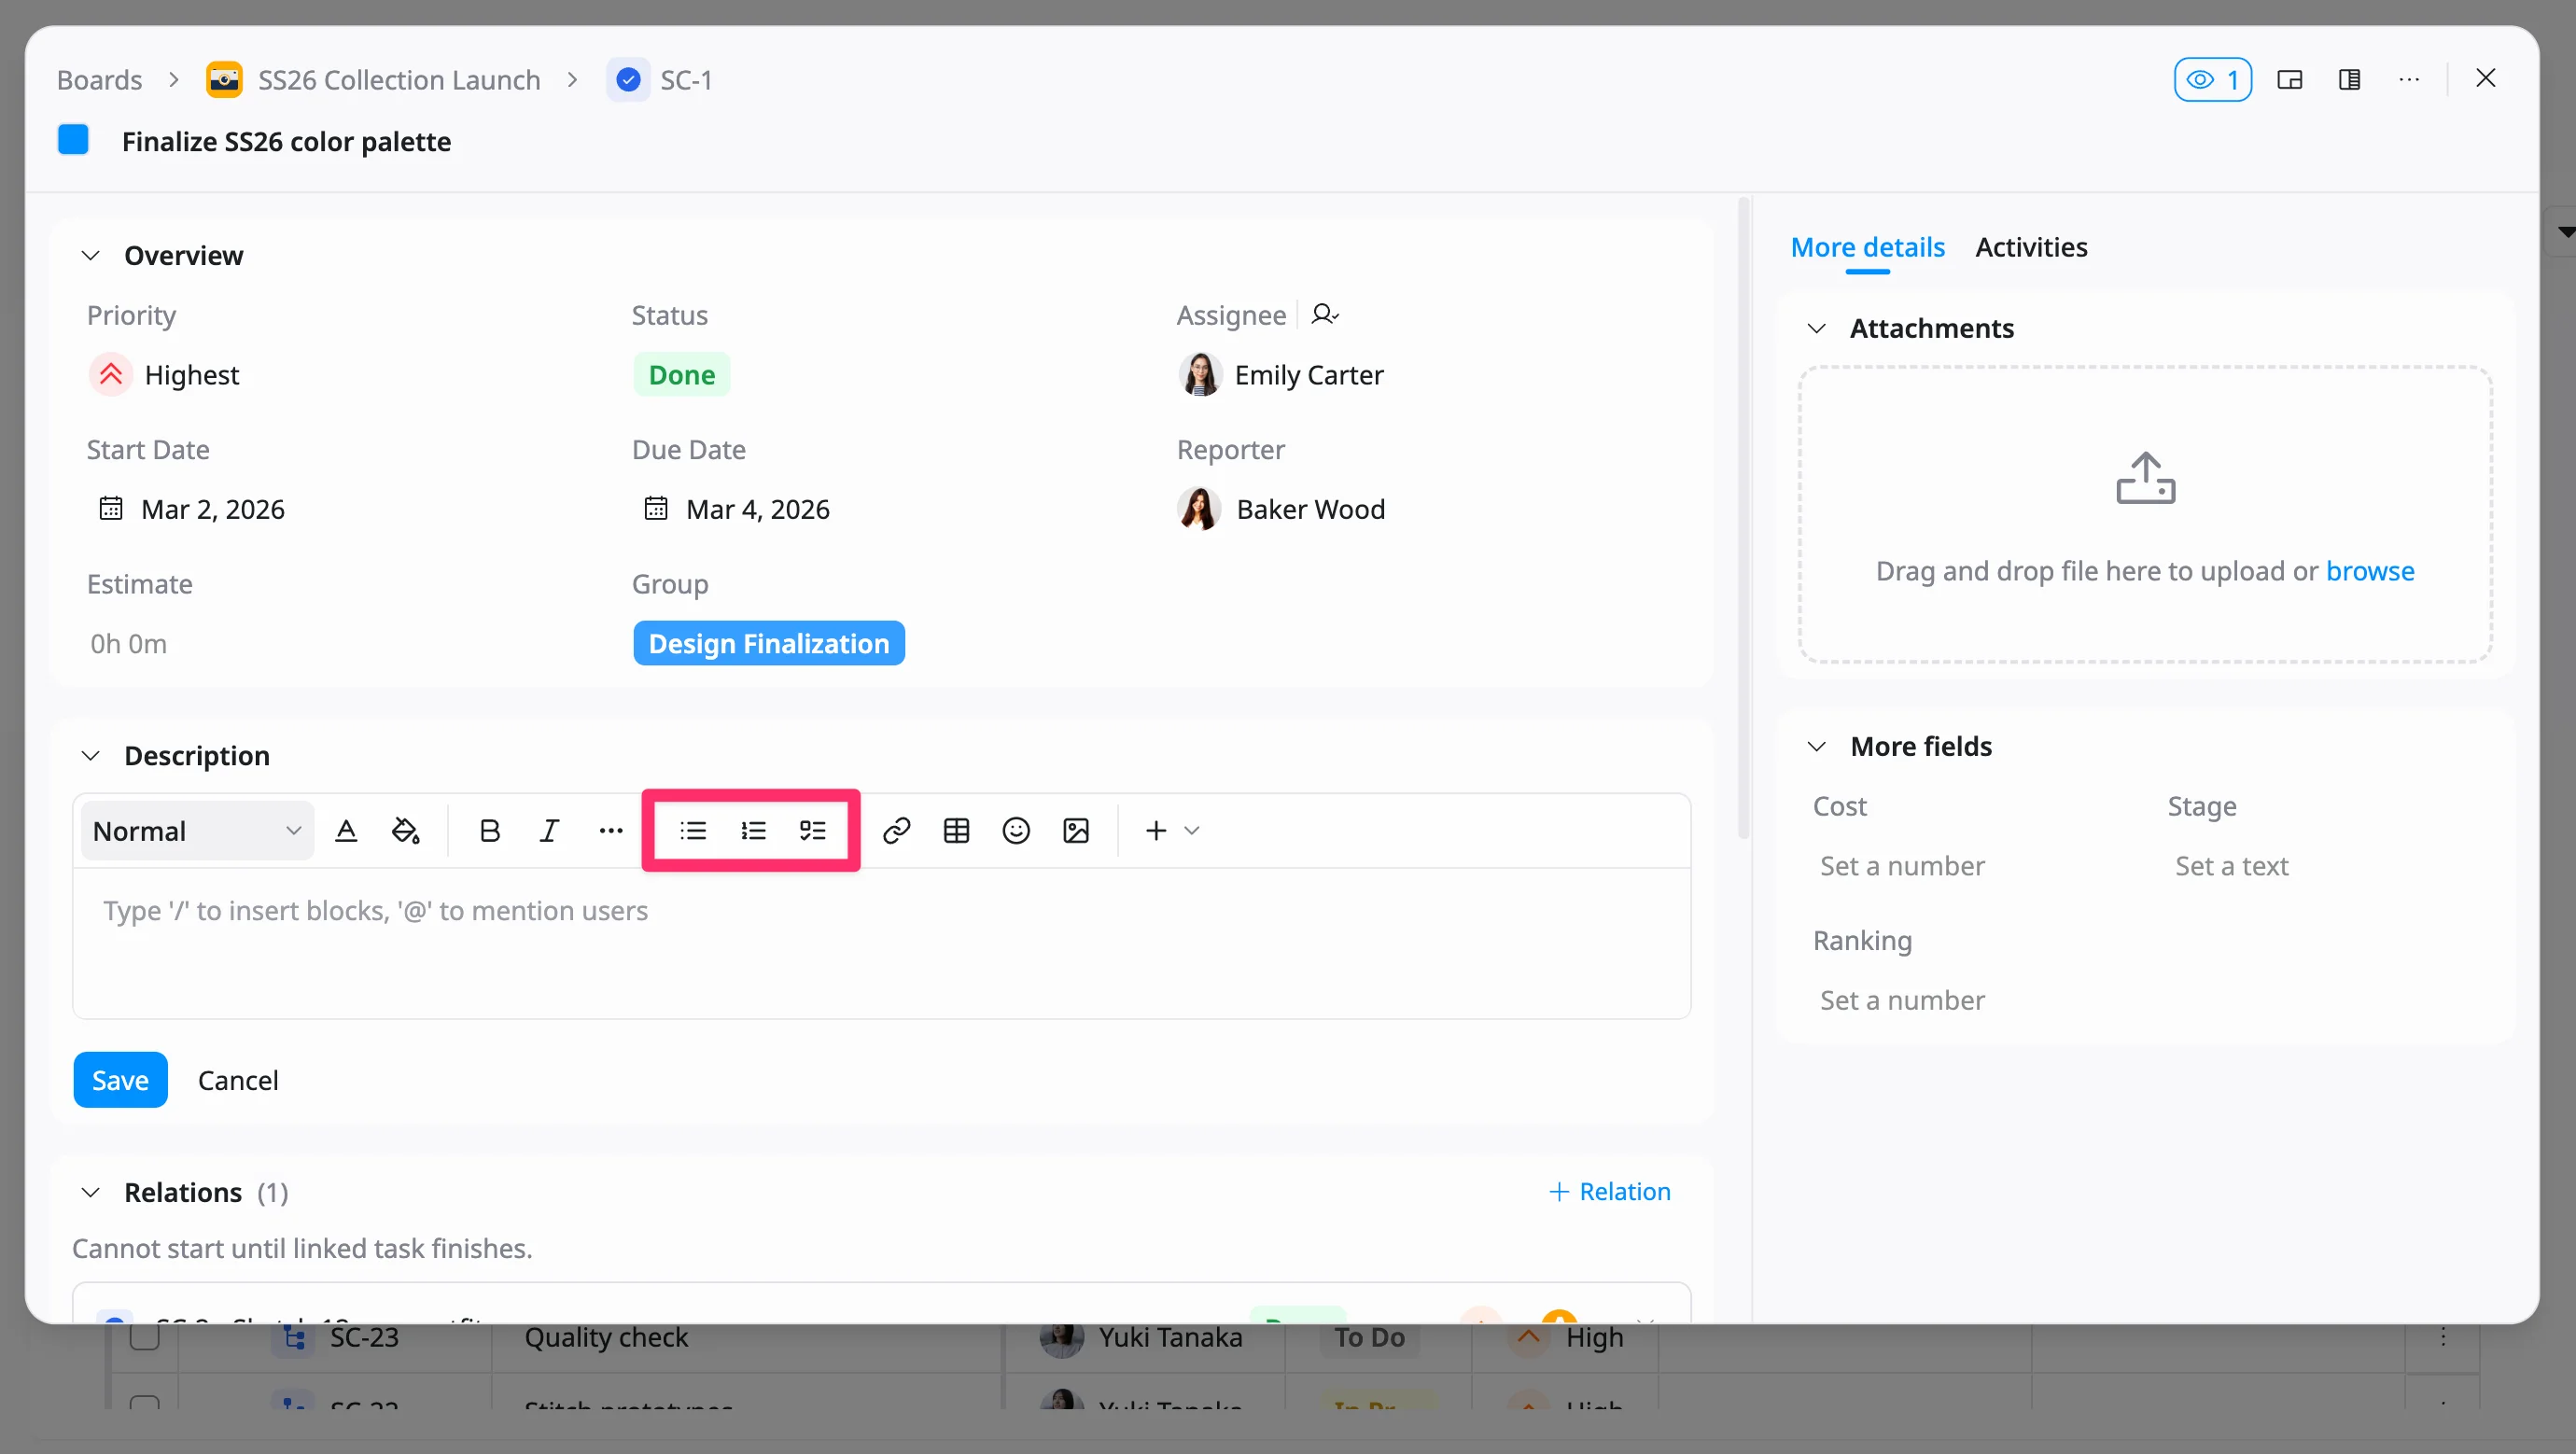Screen dimensions: 2576x1454
Task: Open SC-23 row kebab menu behind dialog
Action: click(x=2443, y=1337)
